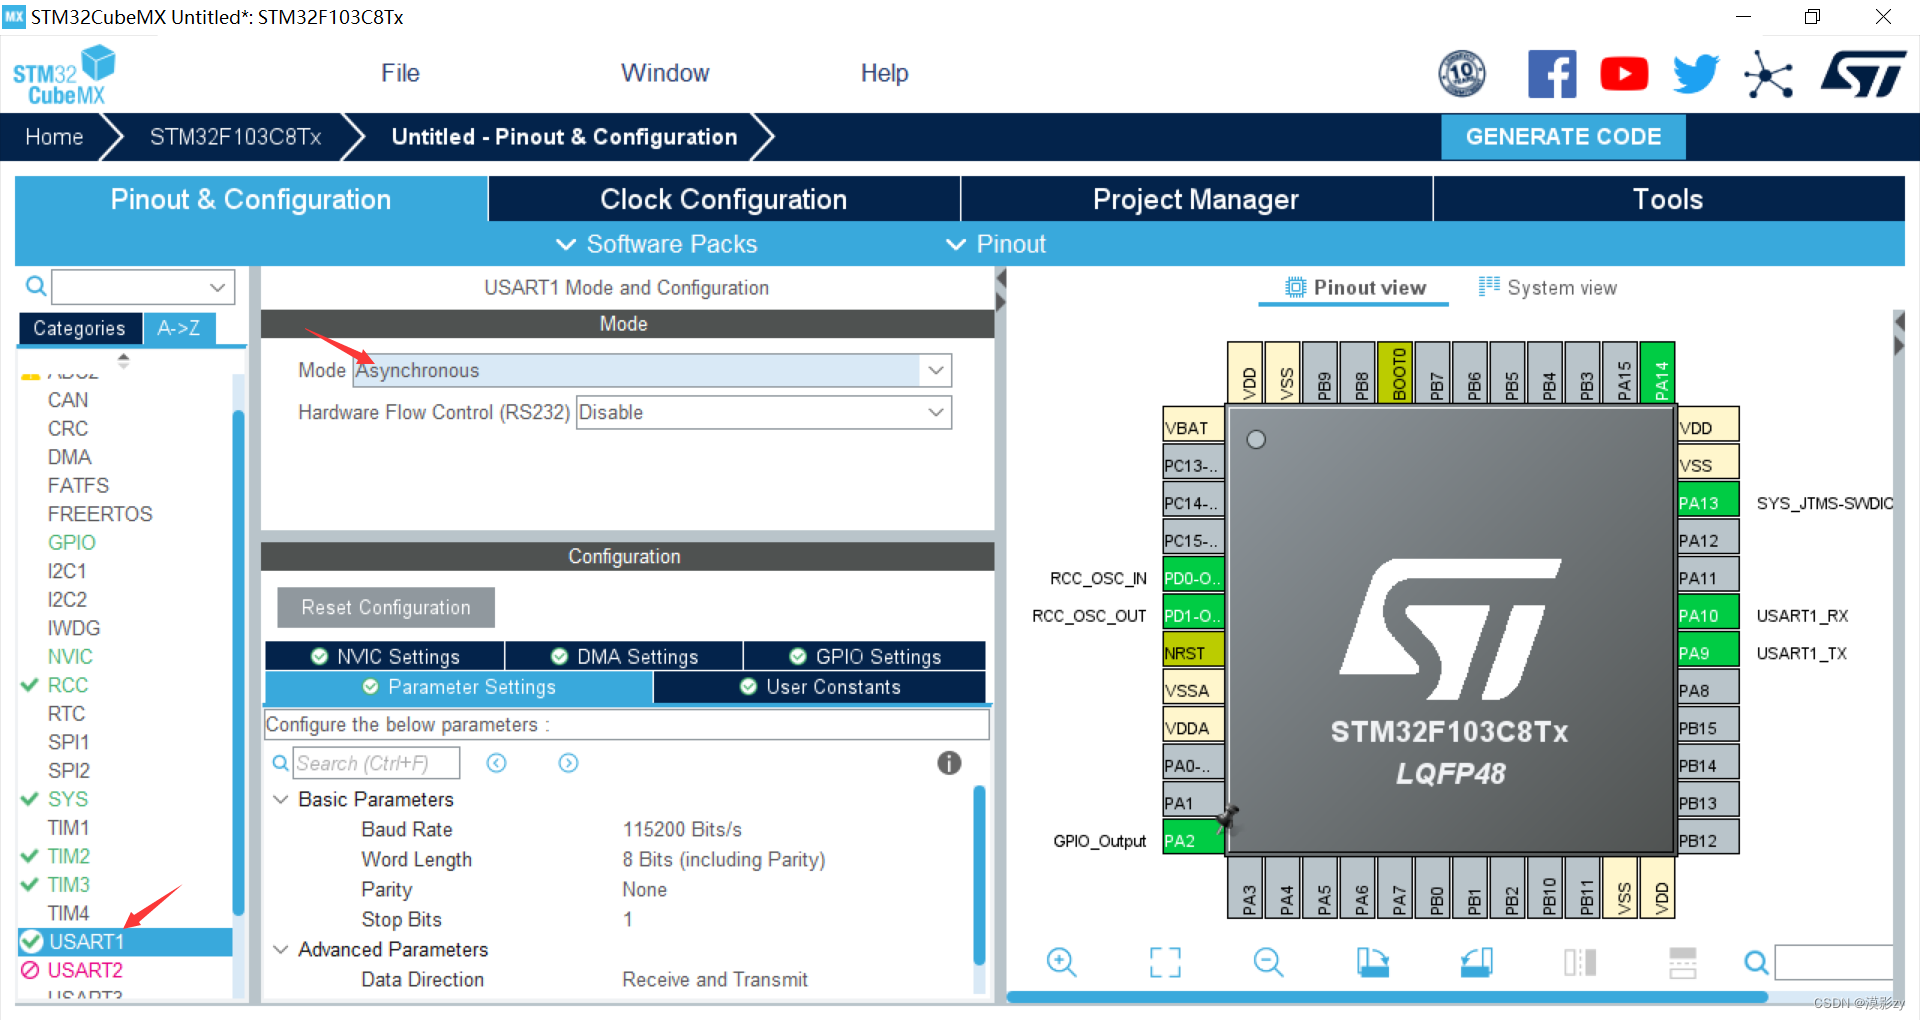Screen dimensions: 1920x1020
Task: Expand the Pinout dropdown menu
Action: coord(996,244)
